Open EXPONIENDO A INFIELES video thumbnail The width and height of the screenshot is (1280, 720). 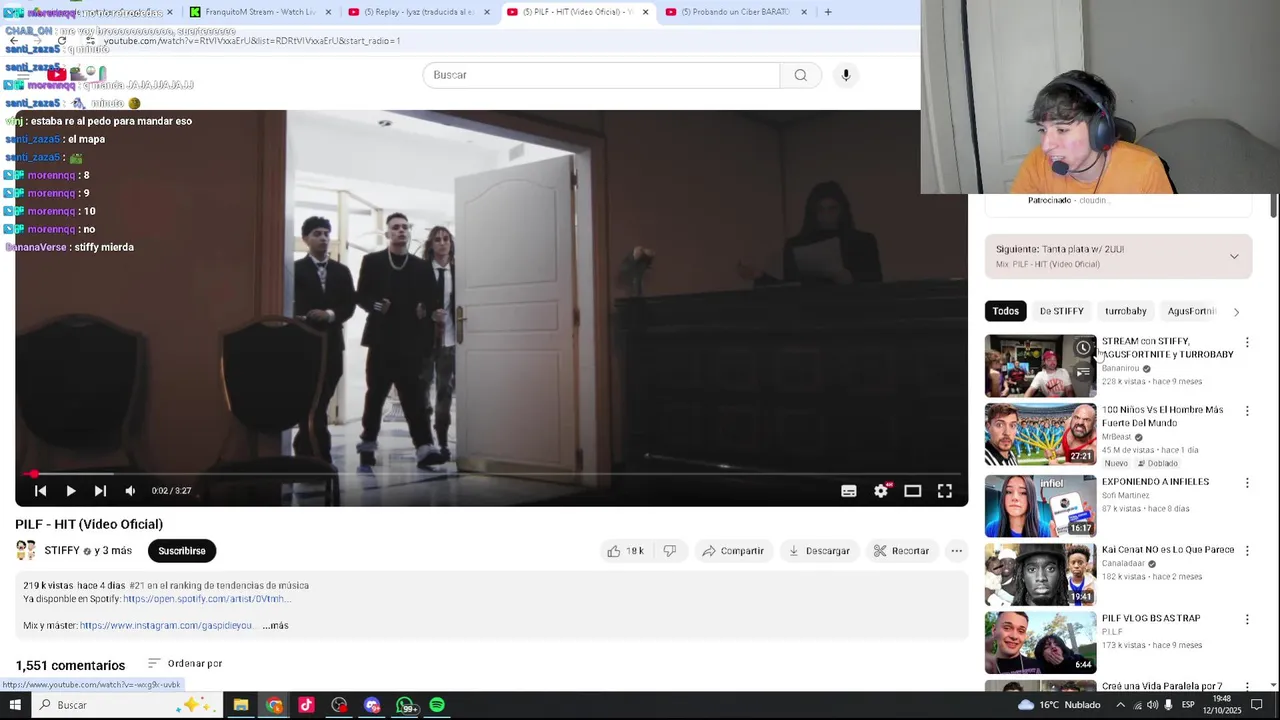1041,506
